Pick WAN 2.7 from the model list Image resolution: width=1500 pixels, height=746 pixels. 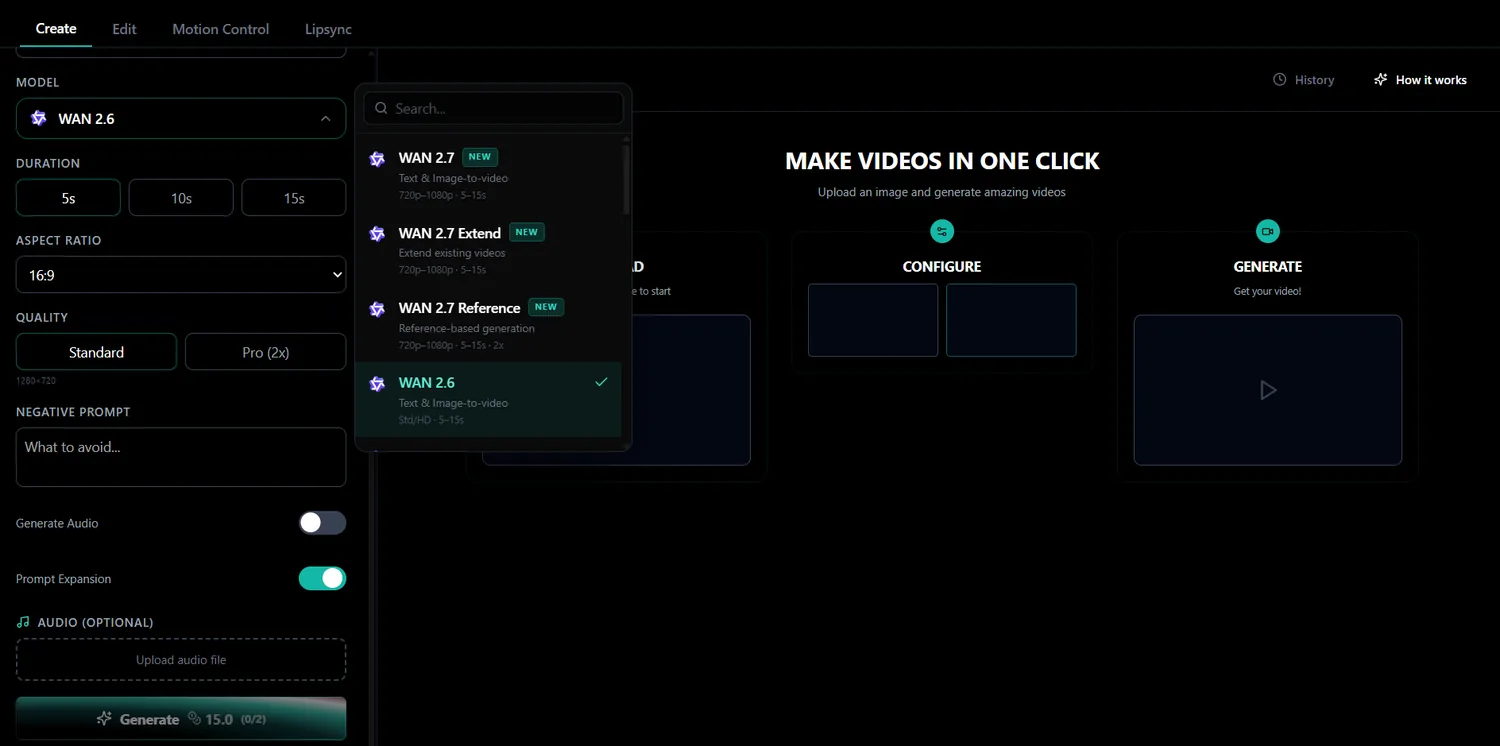click(488, 174)
